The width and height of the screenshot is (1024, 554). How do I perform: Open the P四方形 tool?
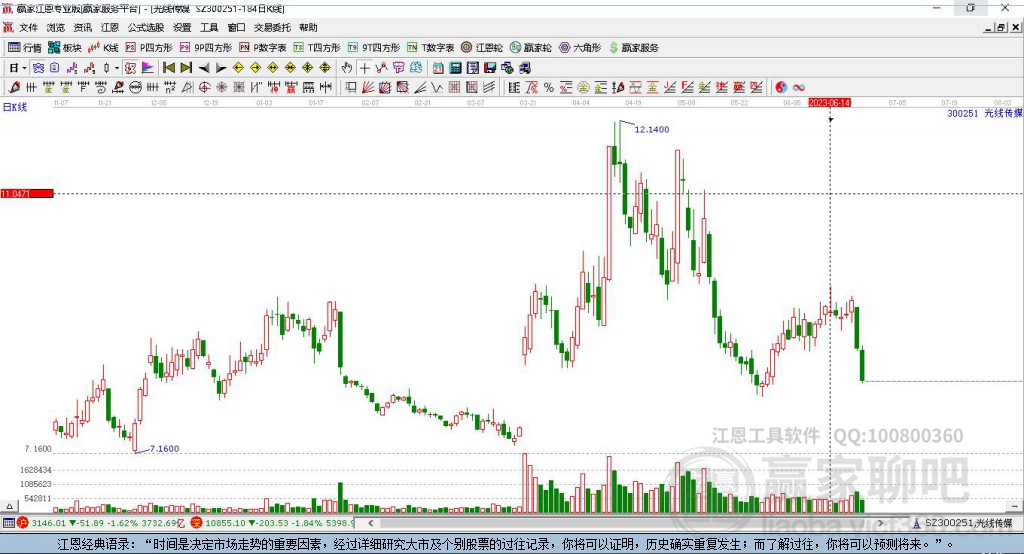[149, 48]
